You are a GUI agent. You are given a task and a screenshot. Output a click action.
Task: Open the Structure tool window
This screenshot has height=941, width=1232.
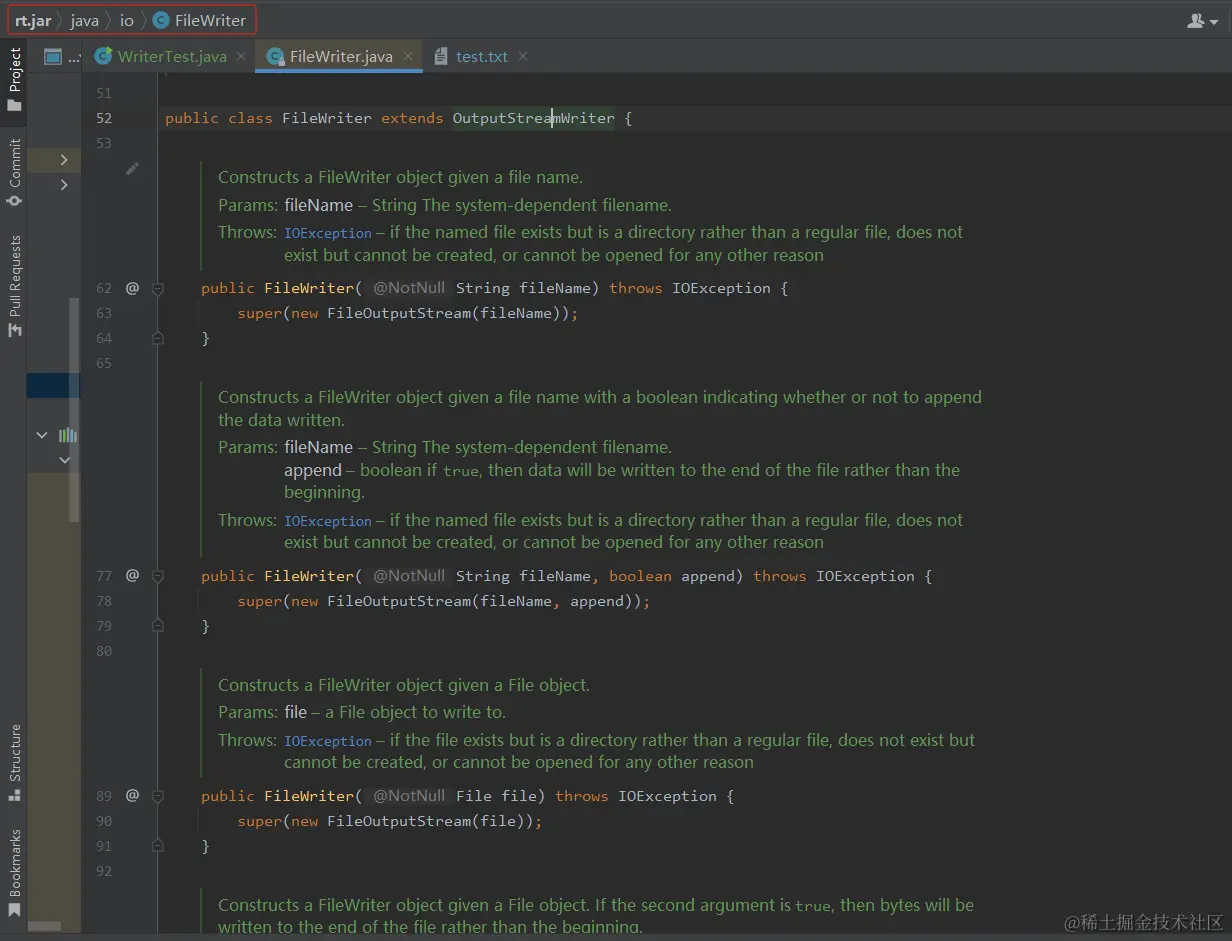14,763
